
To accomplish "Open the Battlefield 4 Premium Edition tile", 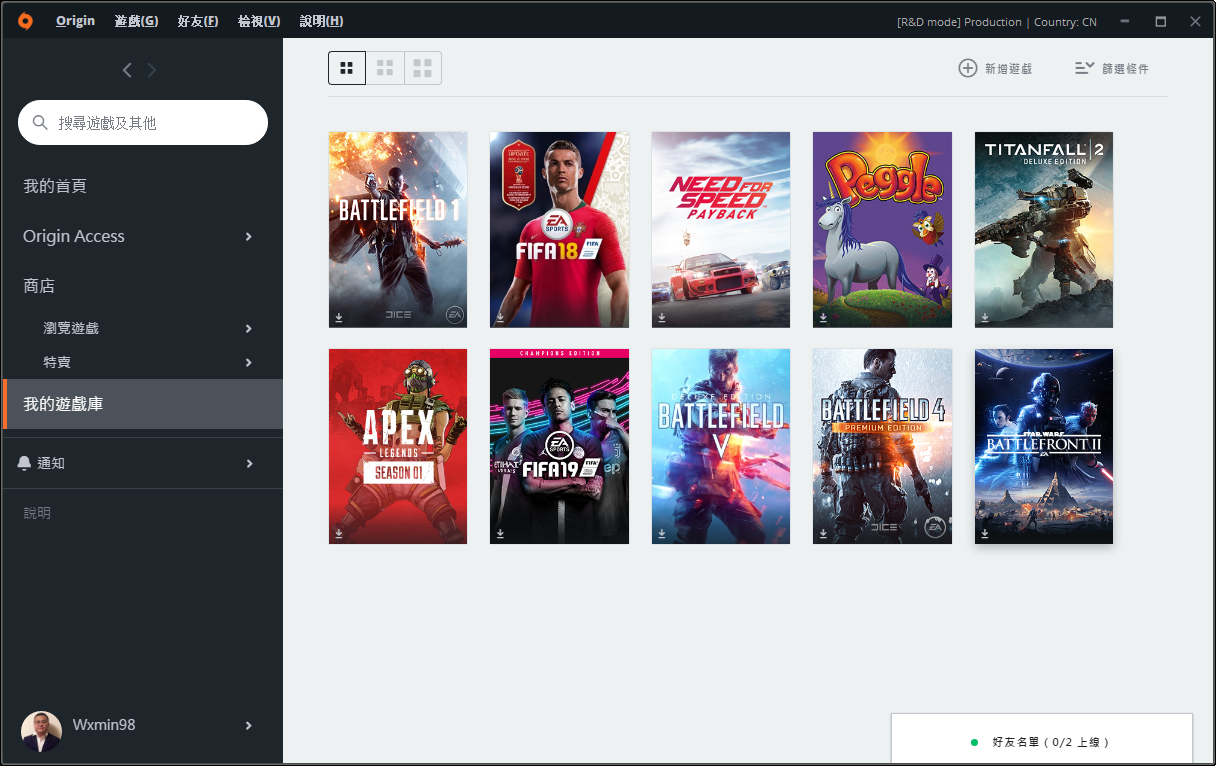I will coord(882,447).
